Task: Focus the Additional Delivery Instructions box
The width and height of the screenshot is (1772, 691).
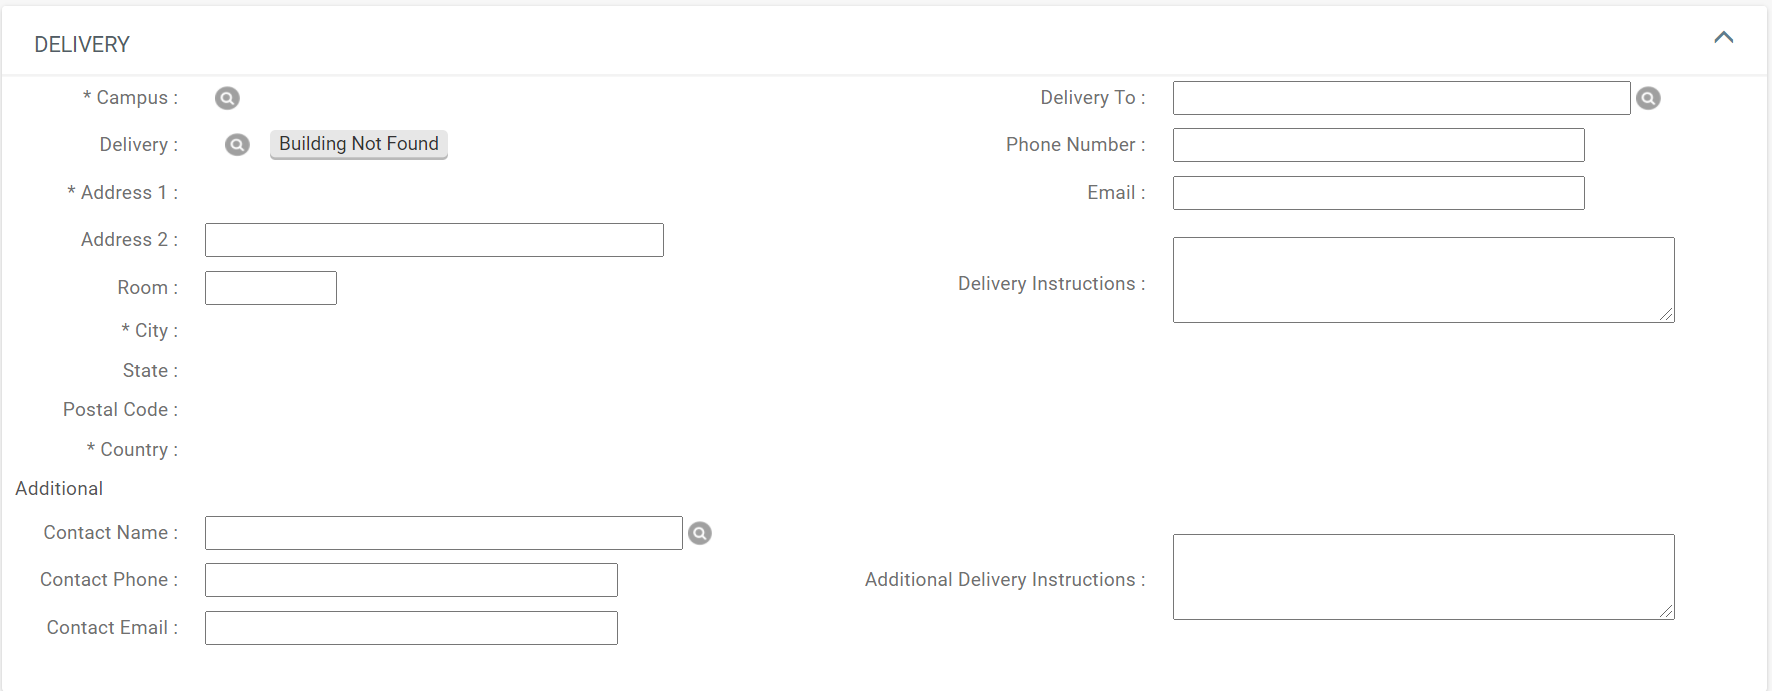Action: click(x=1422, y=577)
